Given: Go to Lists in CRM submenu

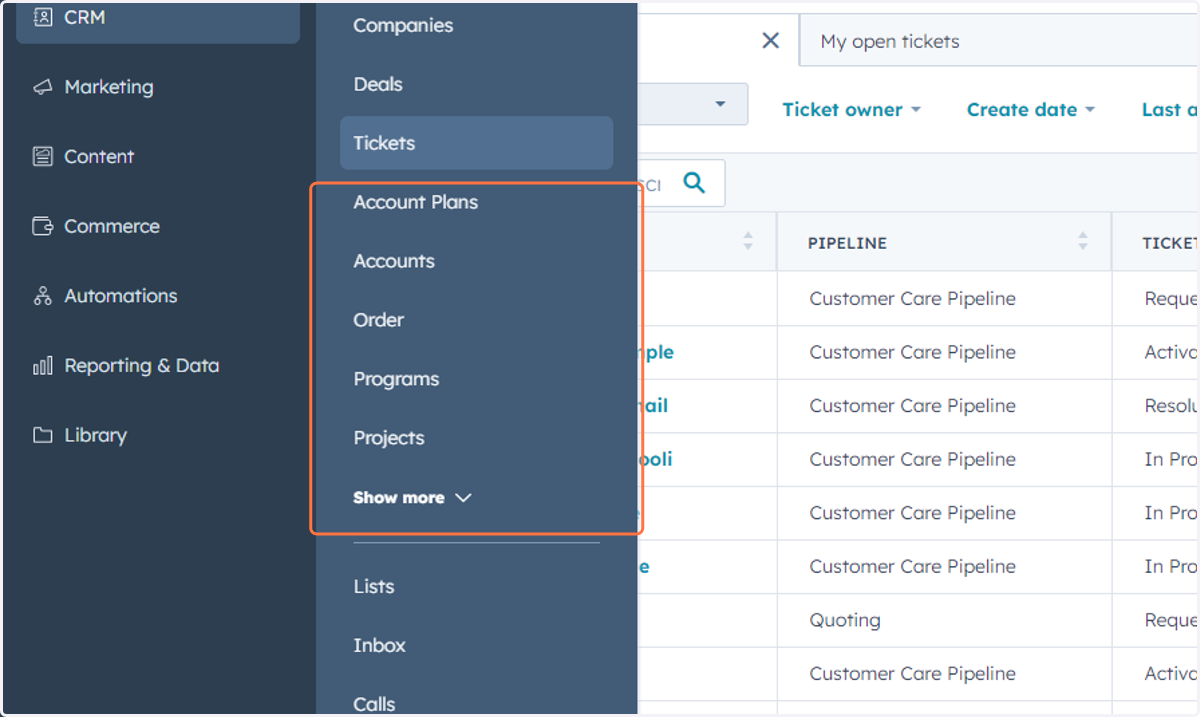Looking at the screenshot, I should click(374, 587).
